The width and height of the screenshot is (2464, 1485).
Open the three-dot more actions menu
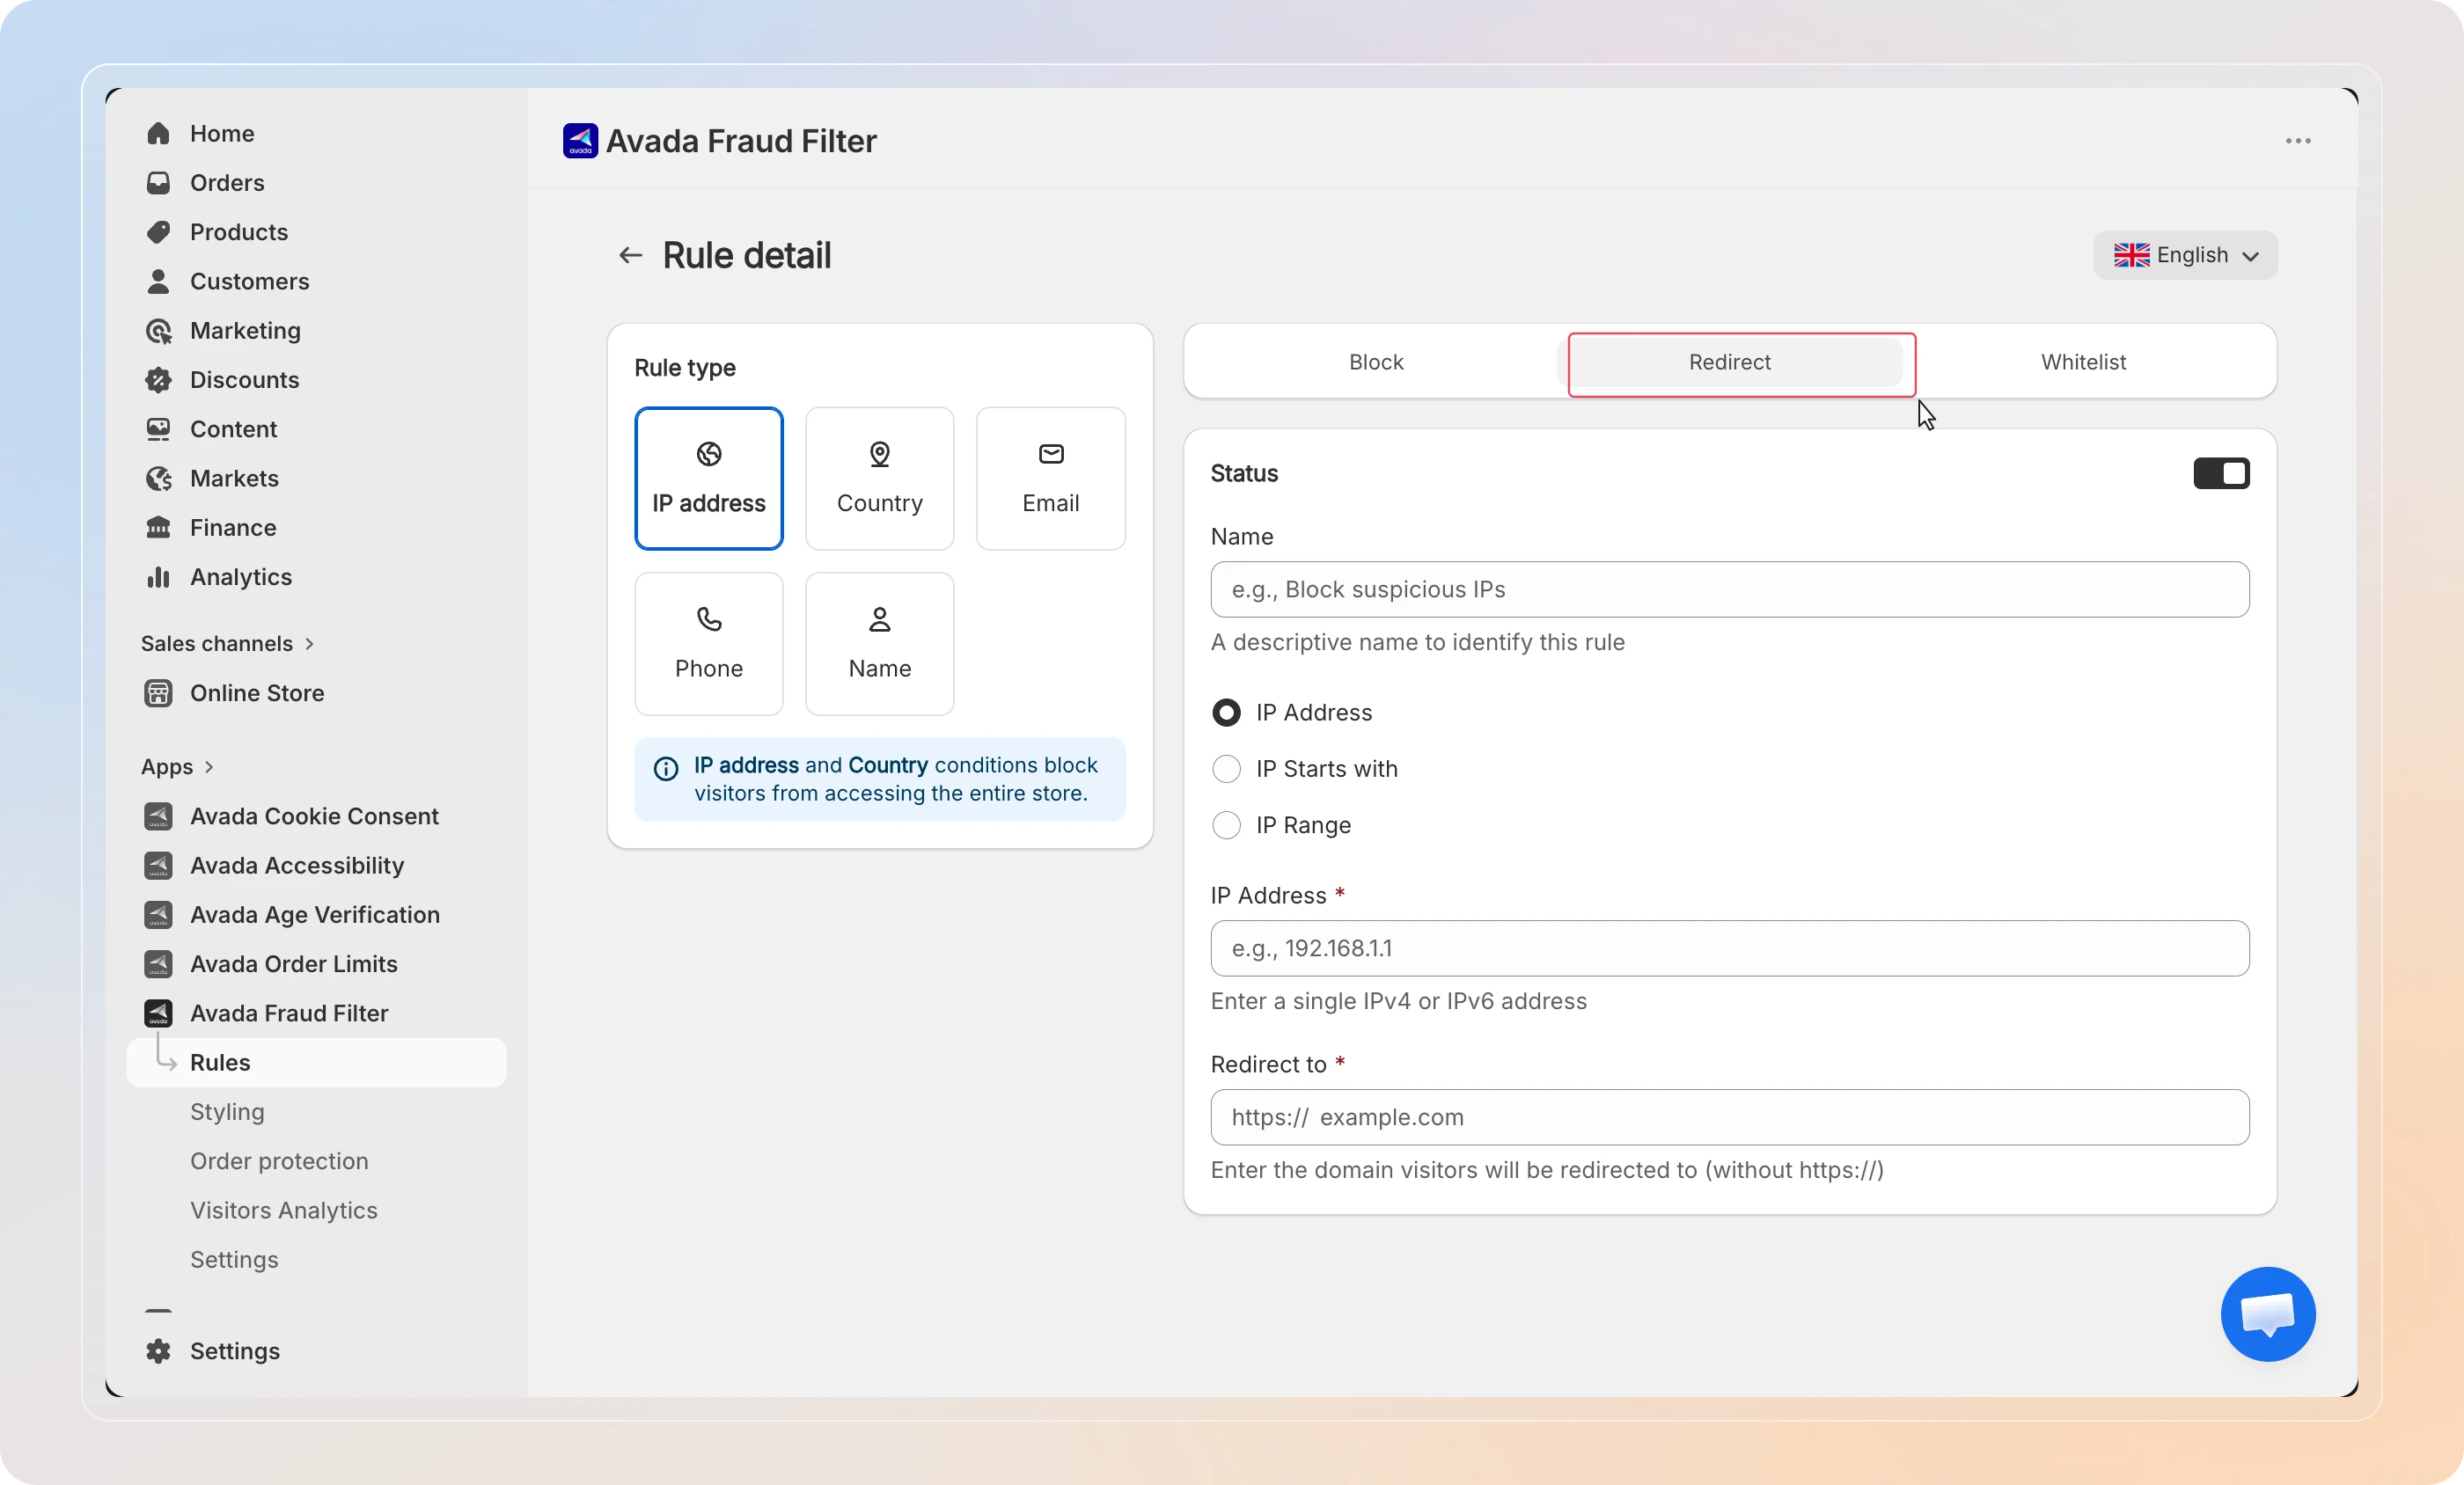coord(2298,141)
